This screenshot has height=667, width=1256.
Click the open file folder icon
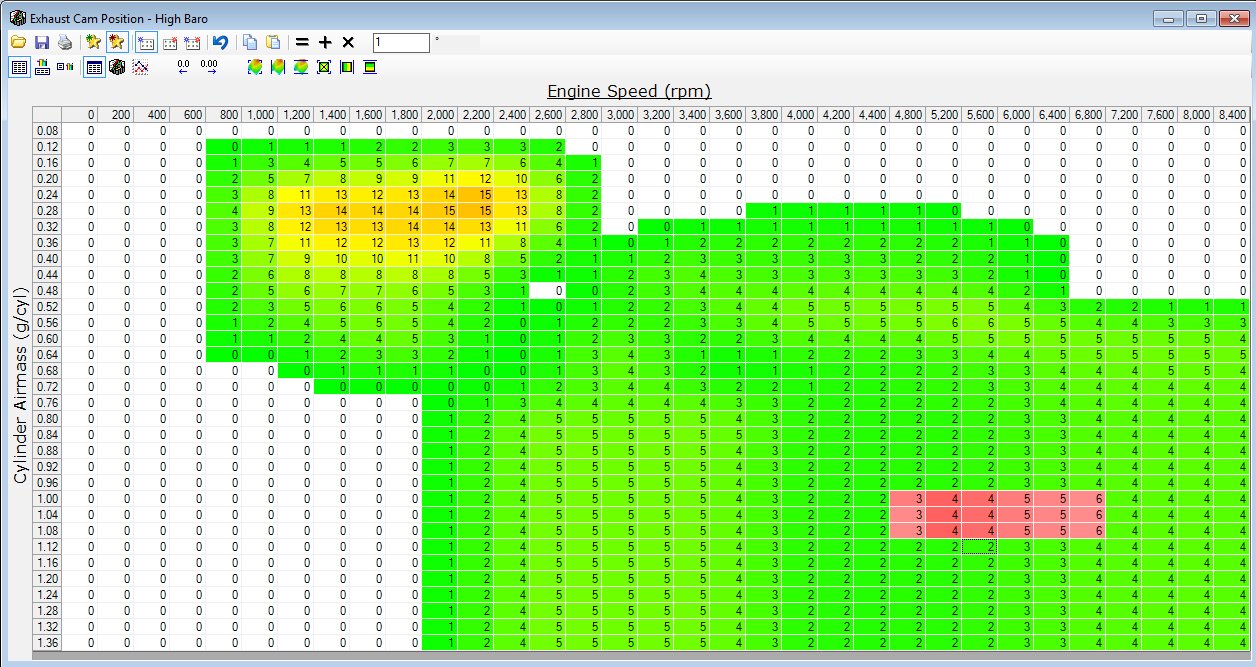tap(18, 42)
